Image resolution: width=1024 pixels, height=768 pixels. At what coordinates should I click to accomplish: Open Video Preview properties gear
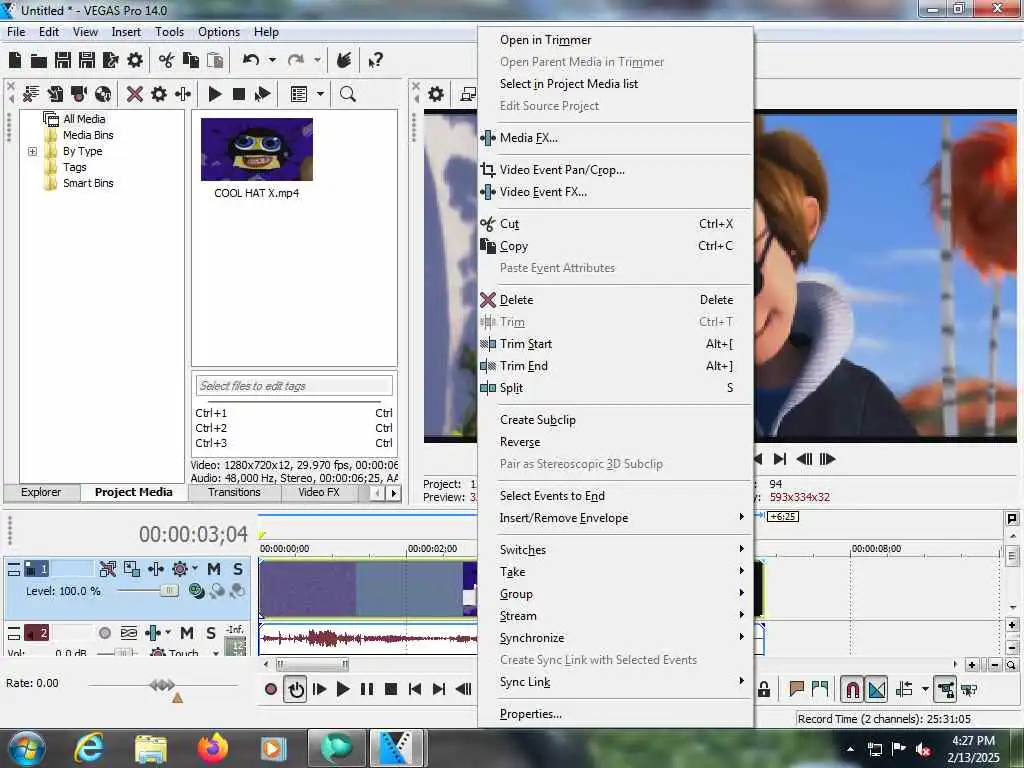(x=436, y=94)
